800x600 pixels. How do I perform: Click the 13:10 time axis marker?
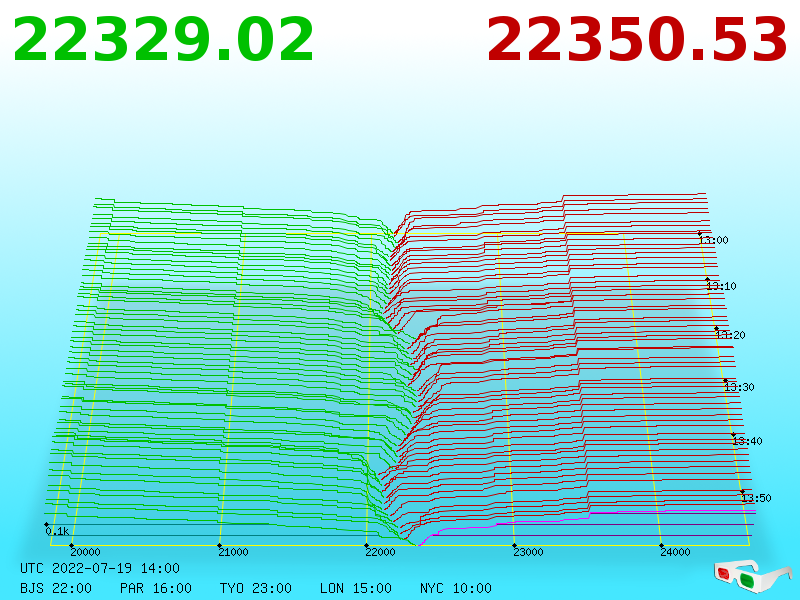click(x=721, y=286)
